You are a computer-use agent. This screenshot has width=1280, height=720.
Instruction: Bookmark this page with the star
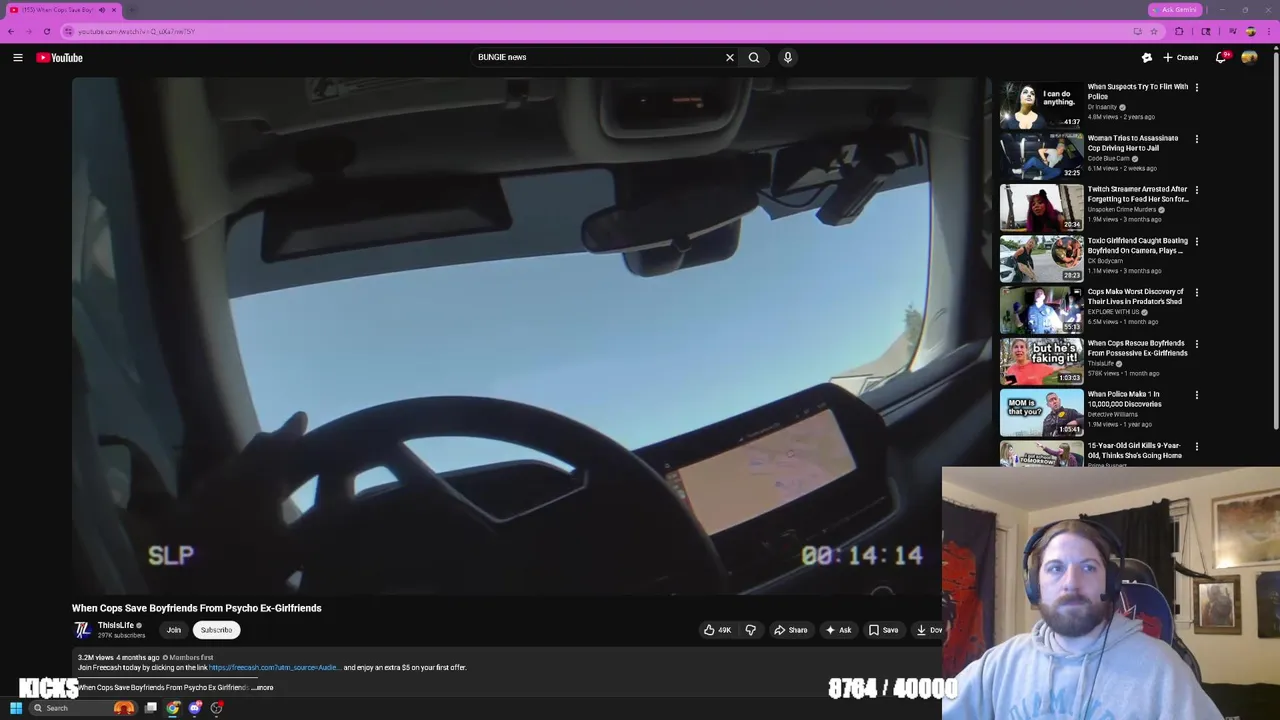tap(1154, 31)
